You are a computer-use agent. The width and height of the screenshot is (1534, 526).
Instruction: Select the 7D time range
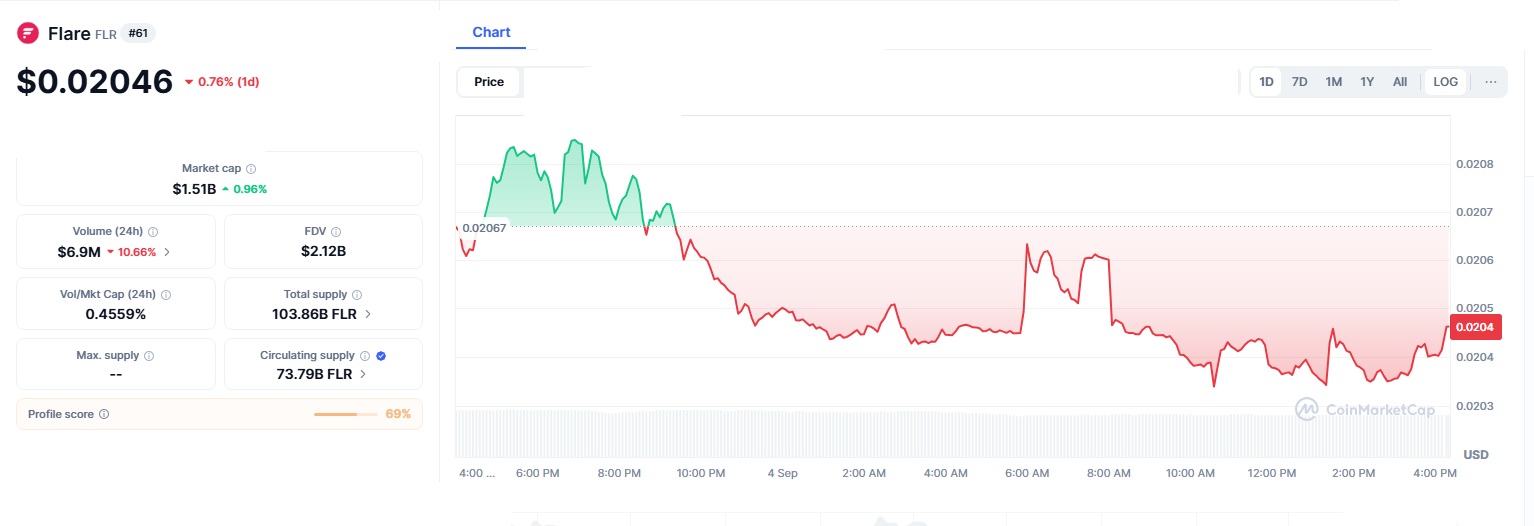[x=1300, y=82]
